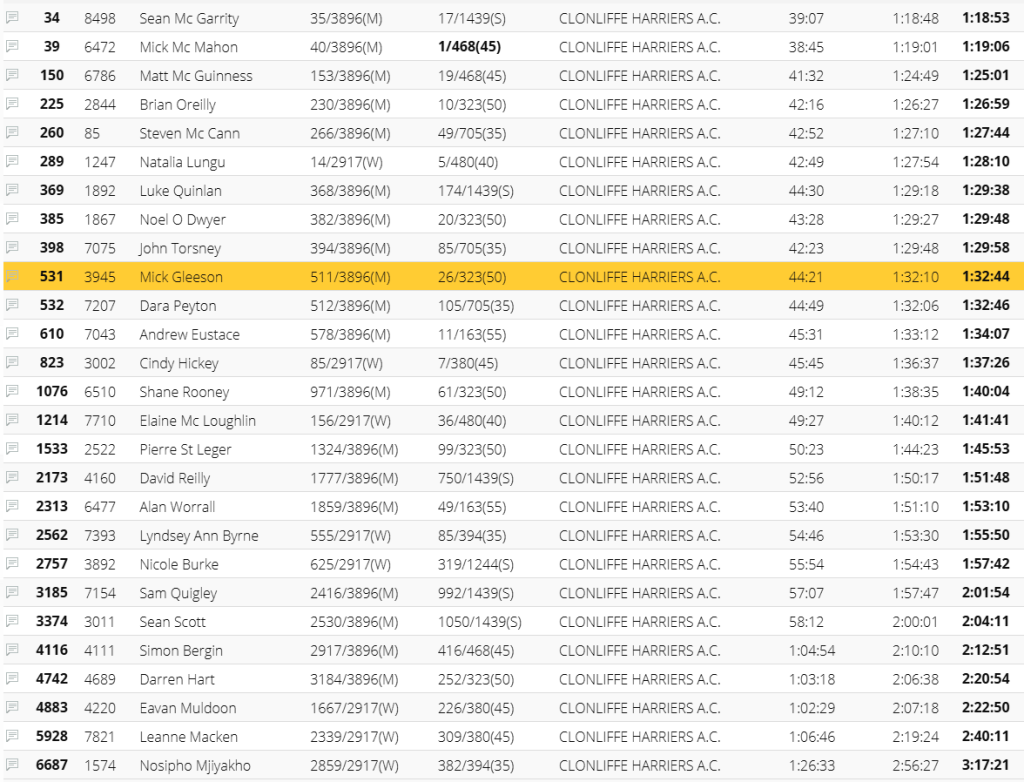1024x782 pixels.
Task: Select the name Elaine Mc Loughlin
Action: 197,421
